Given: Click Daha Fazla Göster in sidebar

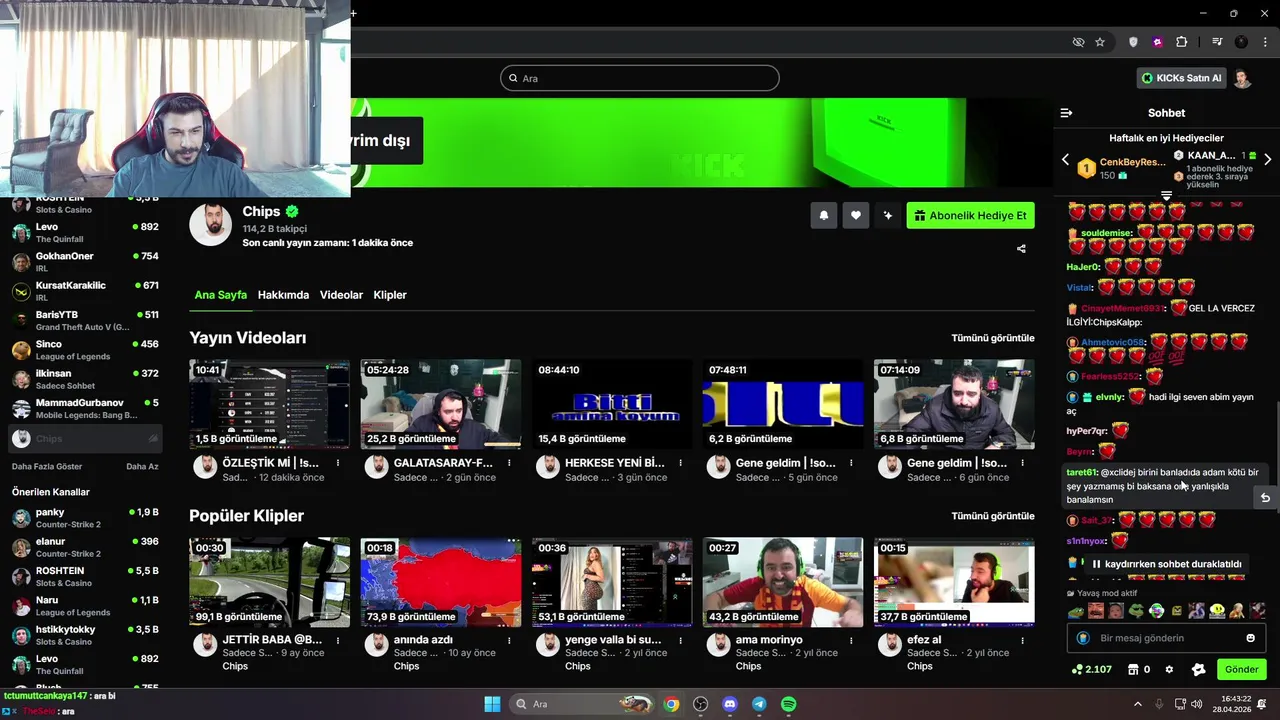Looking at the screenshot, I should pyautogui.click(x=47, y=466).
